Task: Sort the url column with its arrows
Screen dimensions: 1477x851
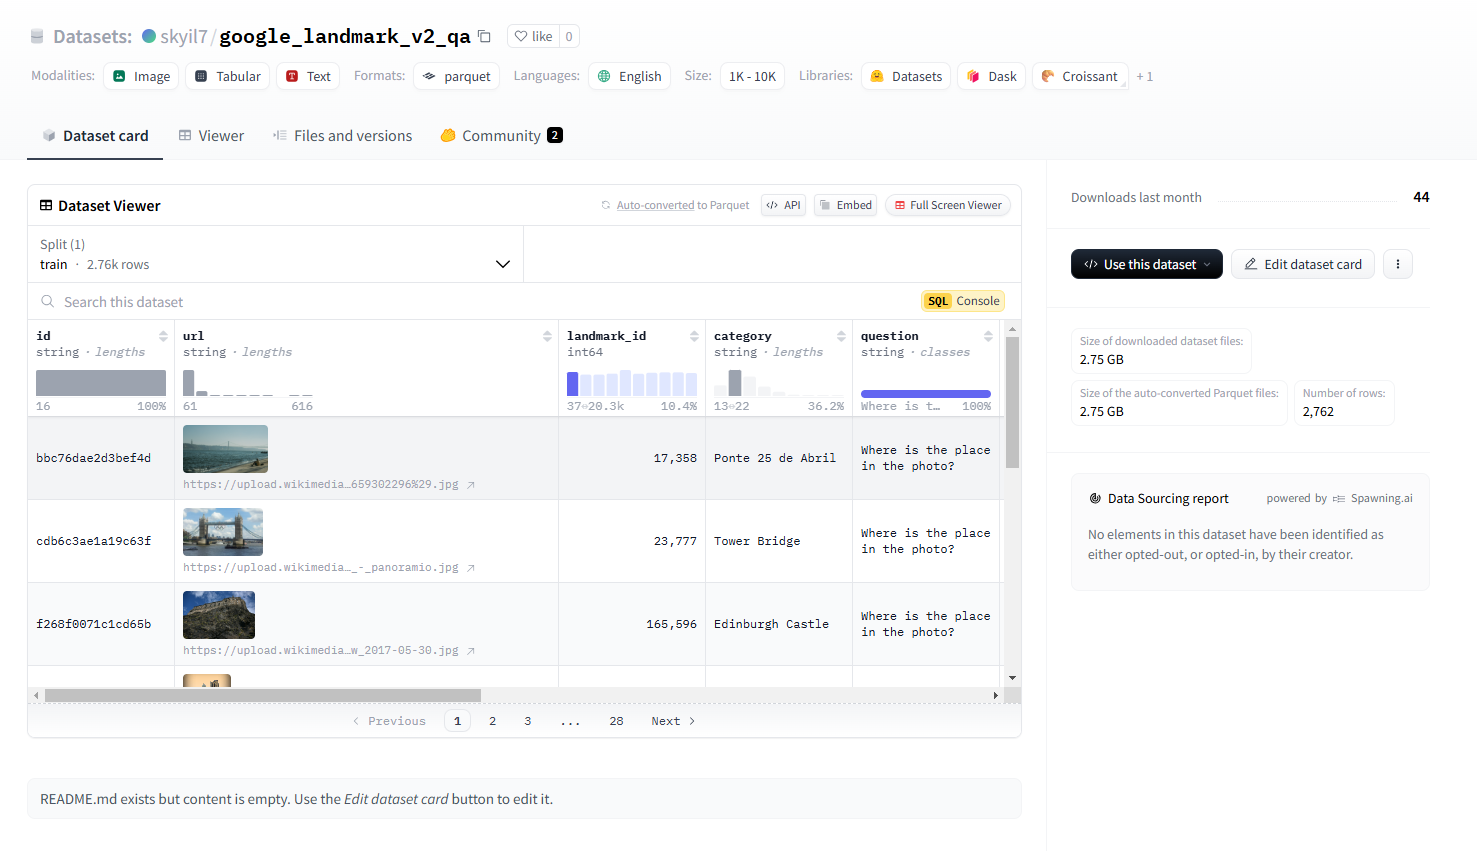Action: pos(547,336)
